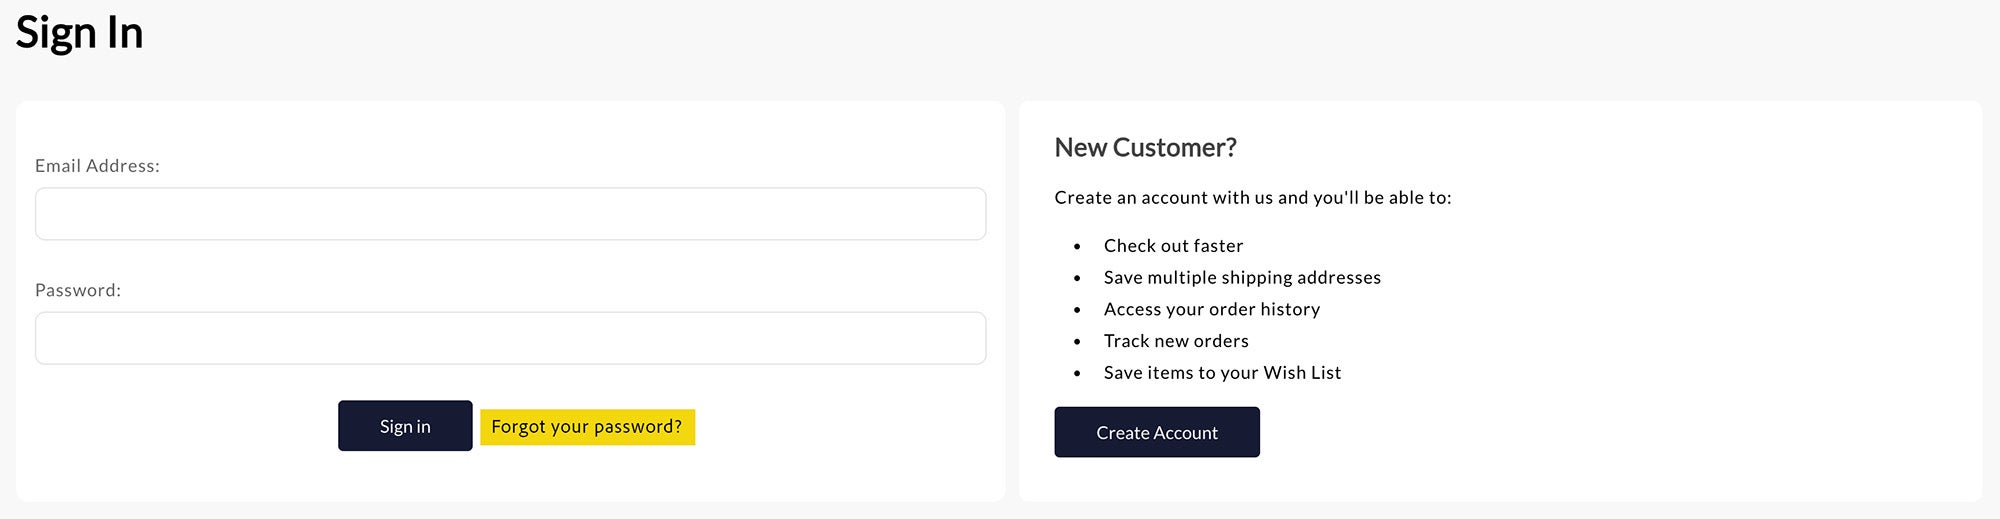
Task: Click the Email Address label text
Action: [x=97, y=166]
